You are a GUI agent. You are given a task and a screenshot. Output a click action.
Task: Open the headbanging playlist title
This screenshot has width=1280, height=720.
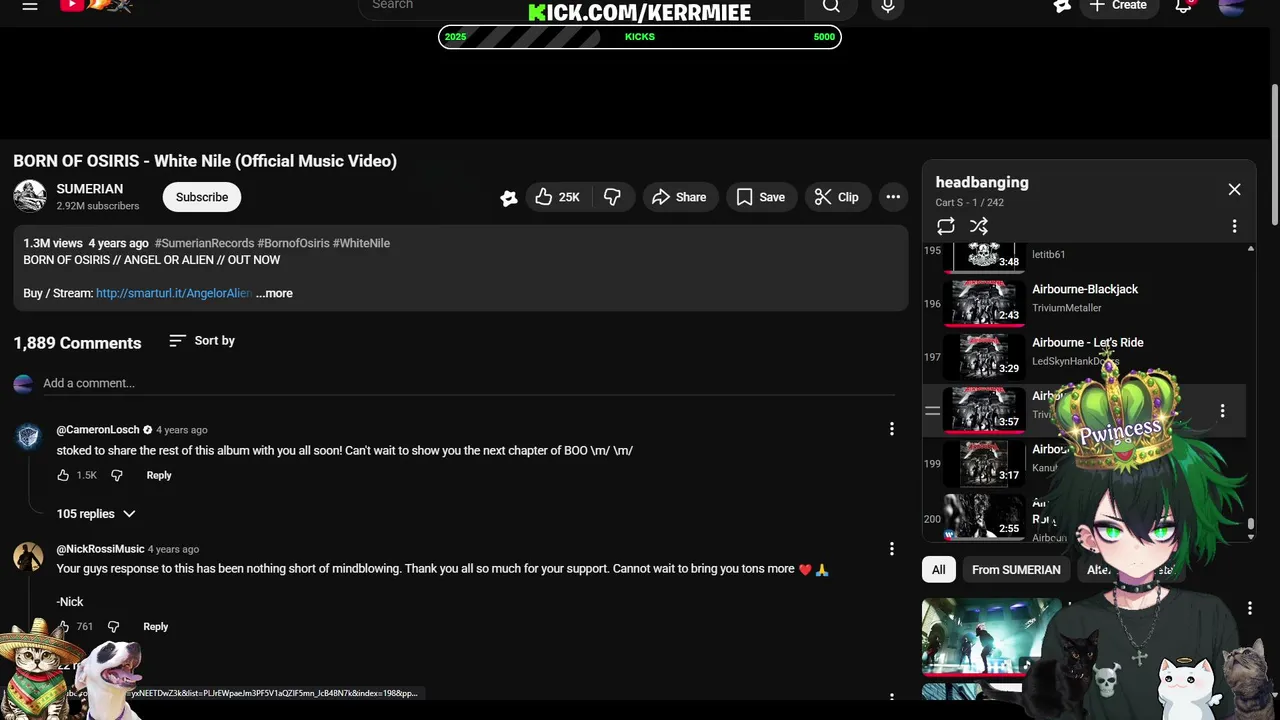(982, 182)
